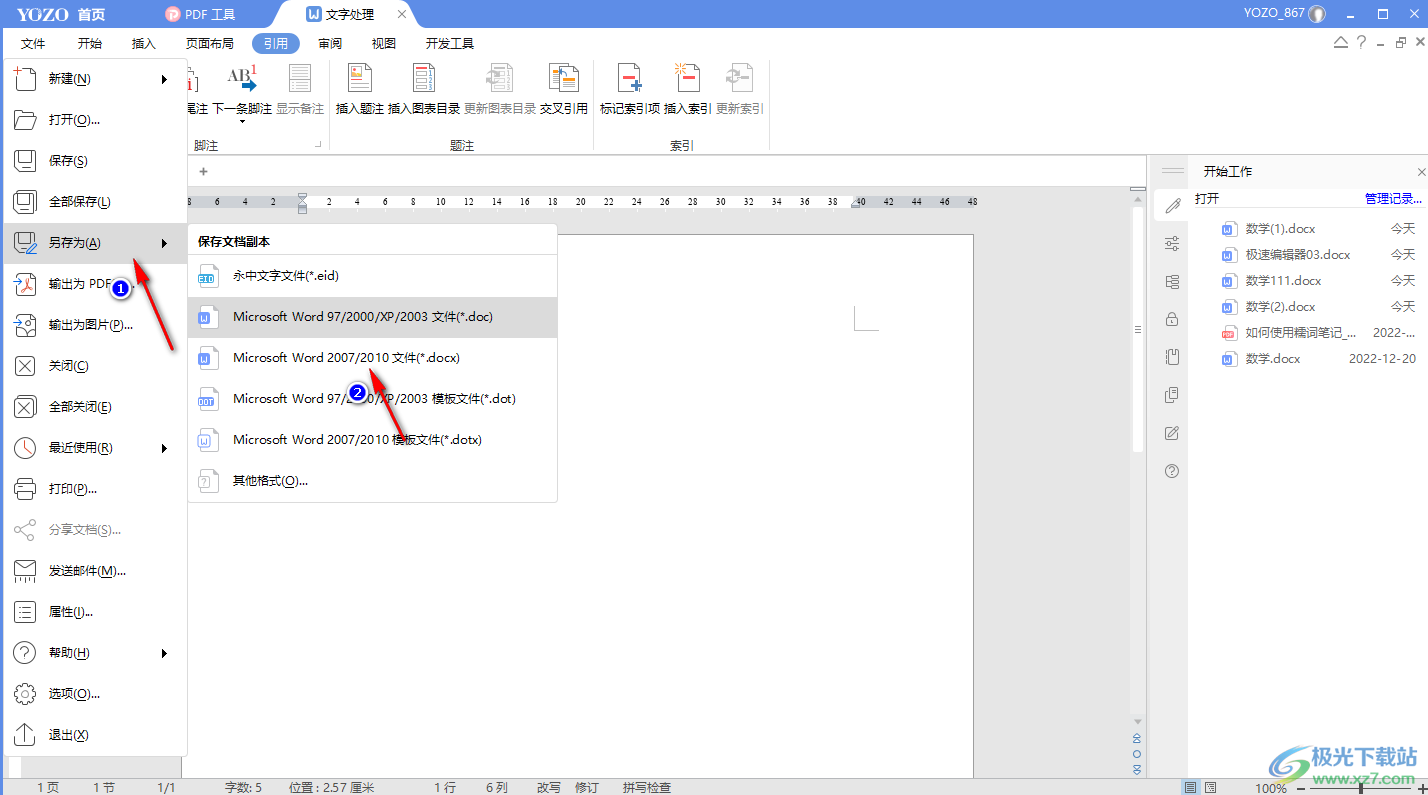Viewport: 1428px width, 795px height.
Task: Expand the Help (帮助) submenu
Action: [x=95, y=653]
